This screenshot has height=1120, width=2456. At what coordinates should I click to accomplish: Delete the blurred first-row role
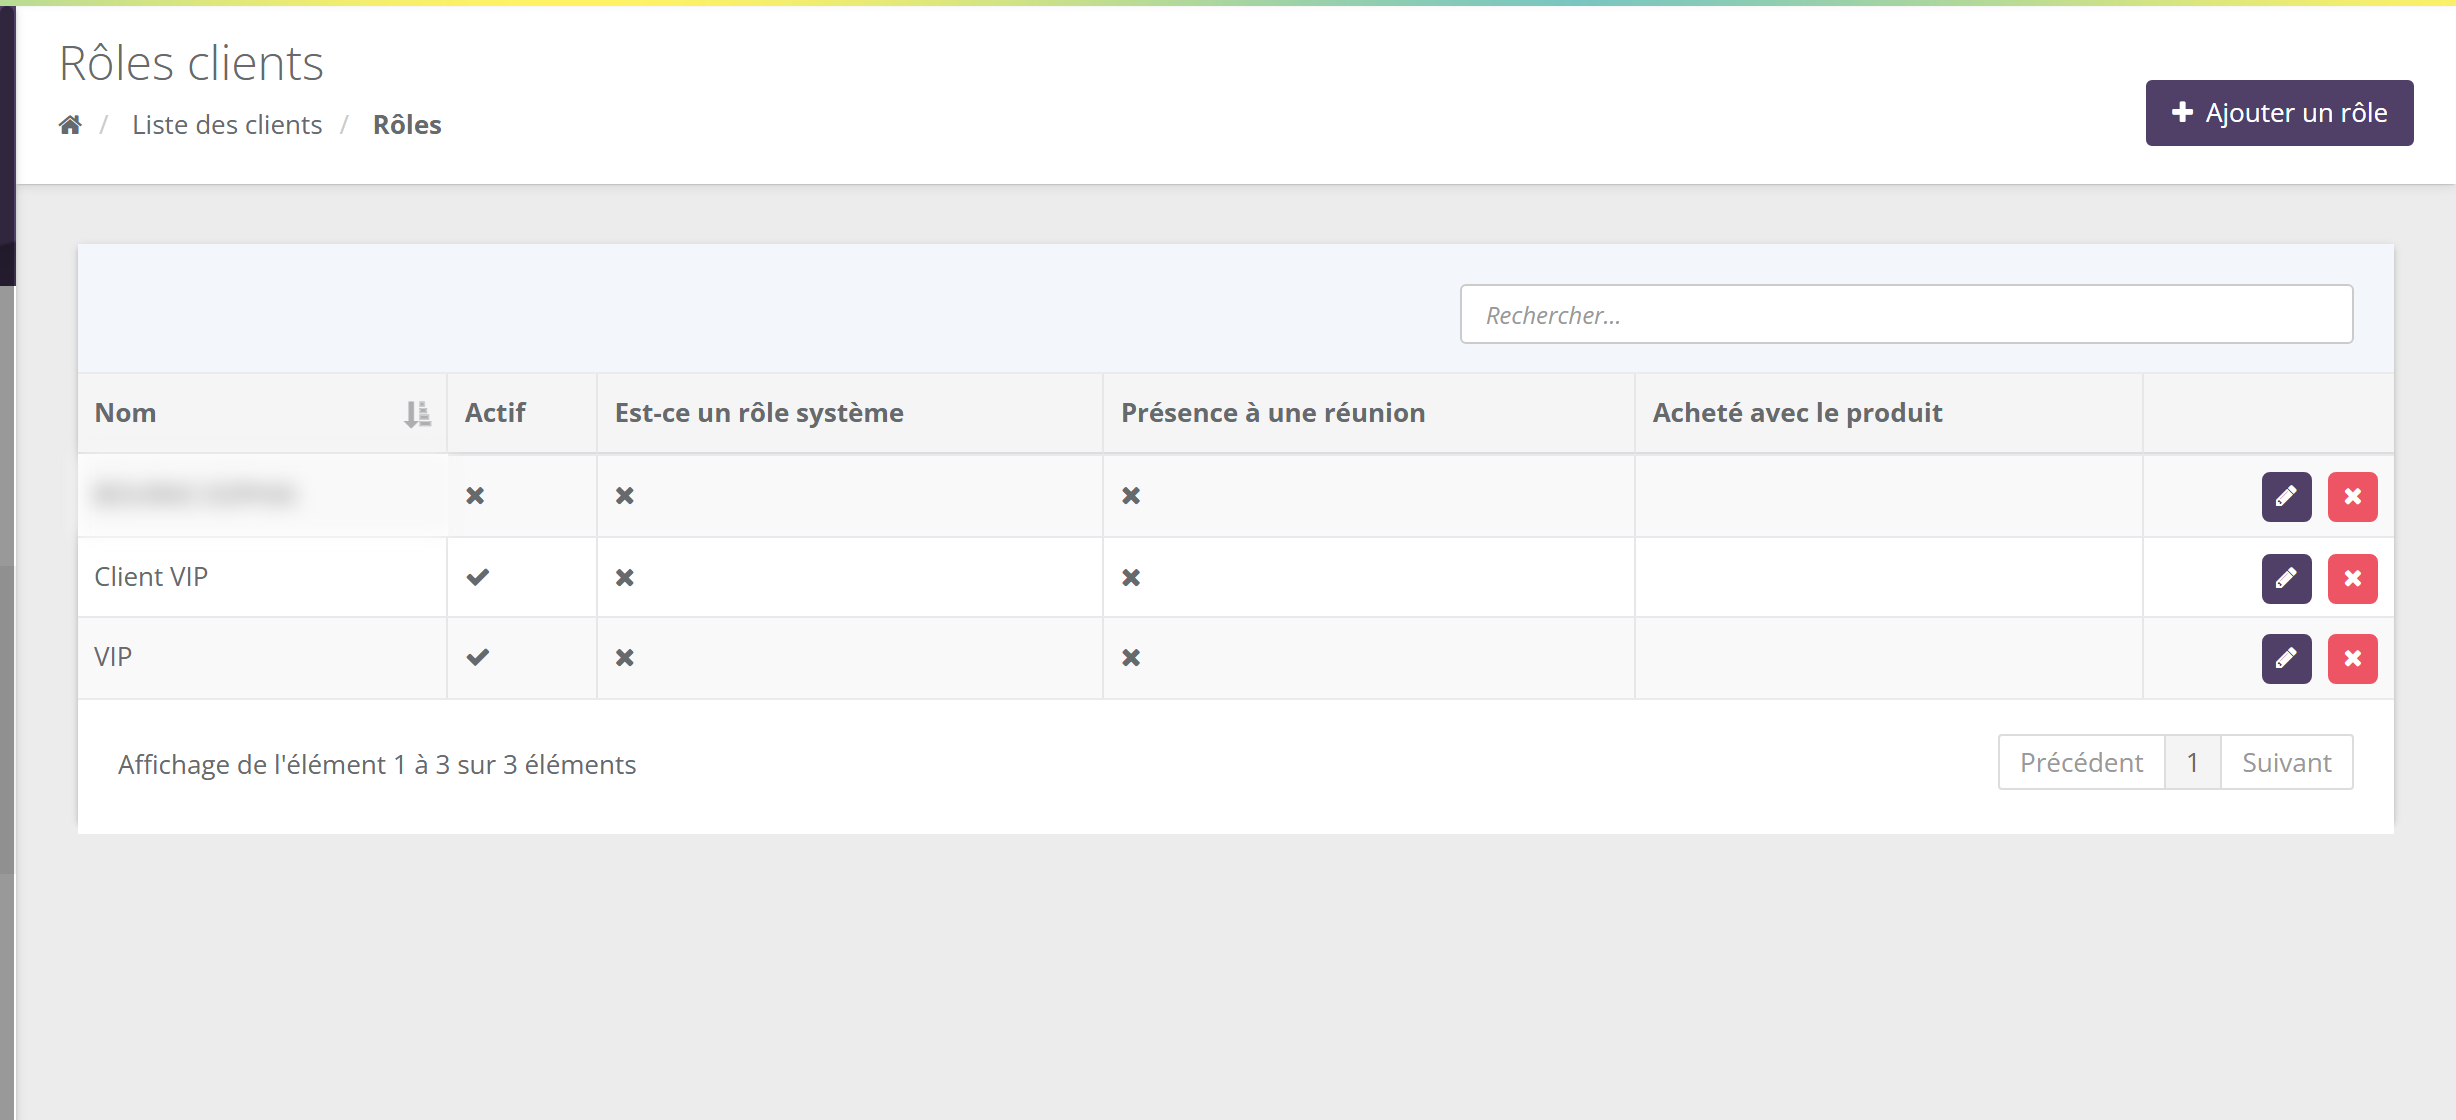point(2353,497)
